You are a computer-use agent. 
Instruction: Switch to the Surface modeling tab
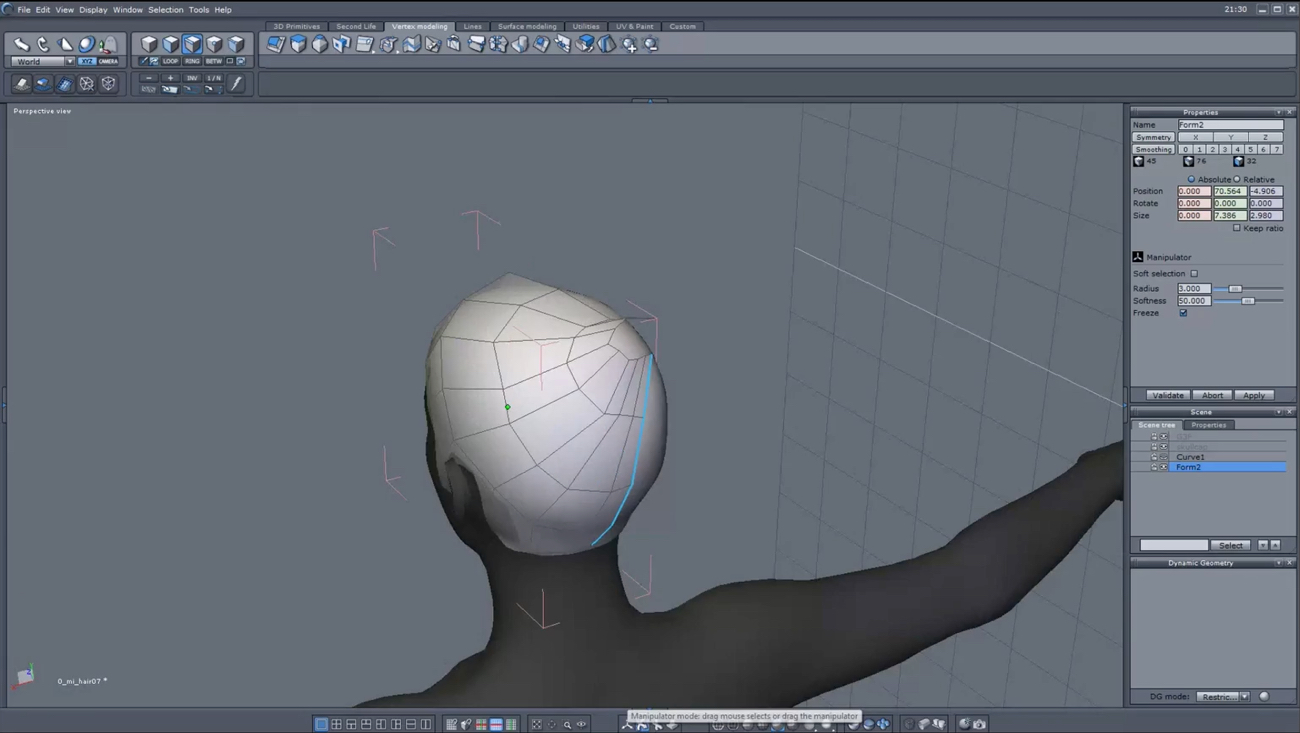pos(527,27)
